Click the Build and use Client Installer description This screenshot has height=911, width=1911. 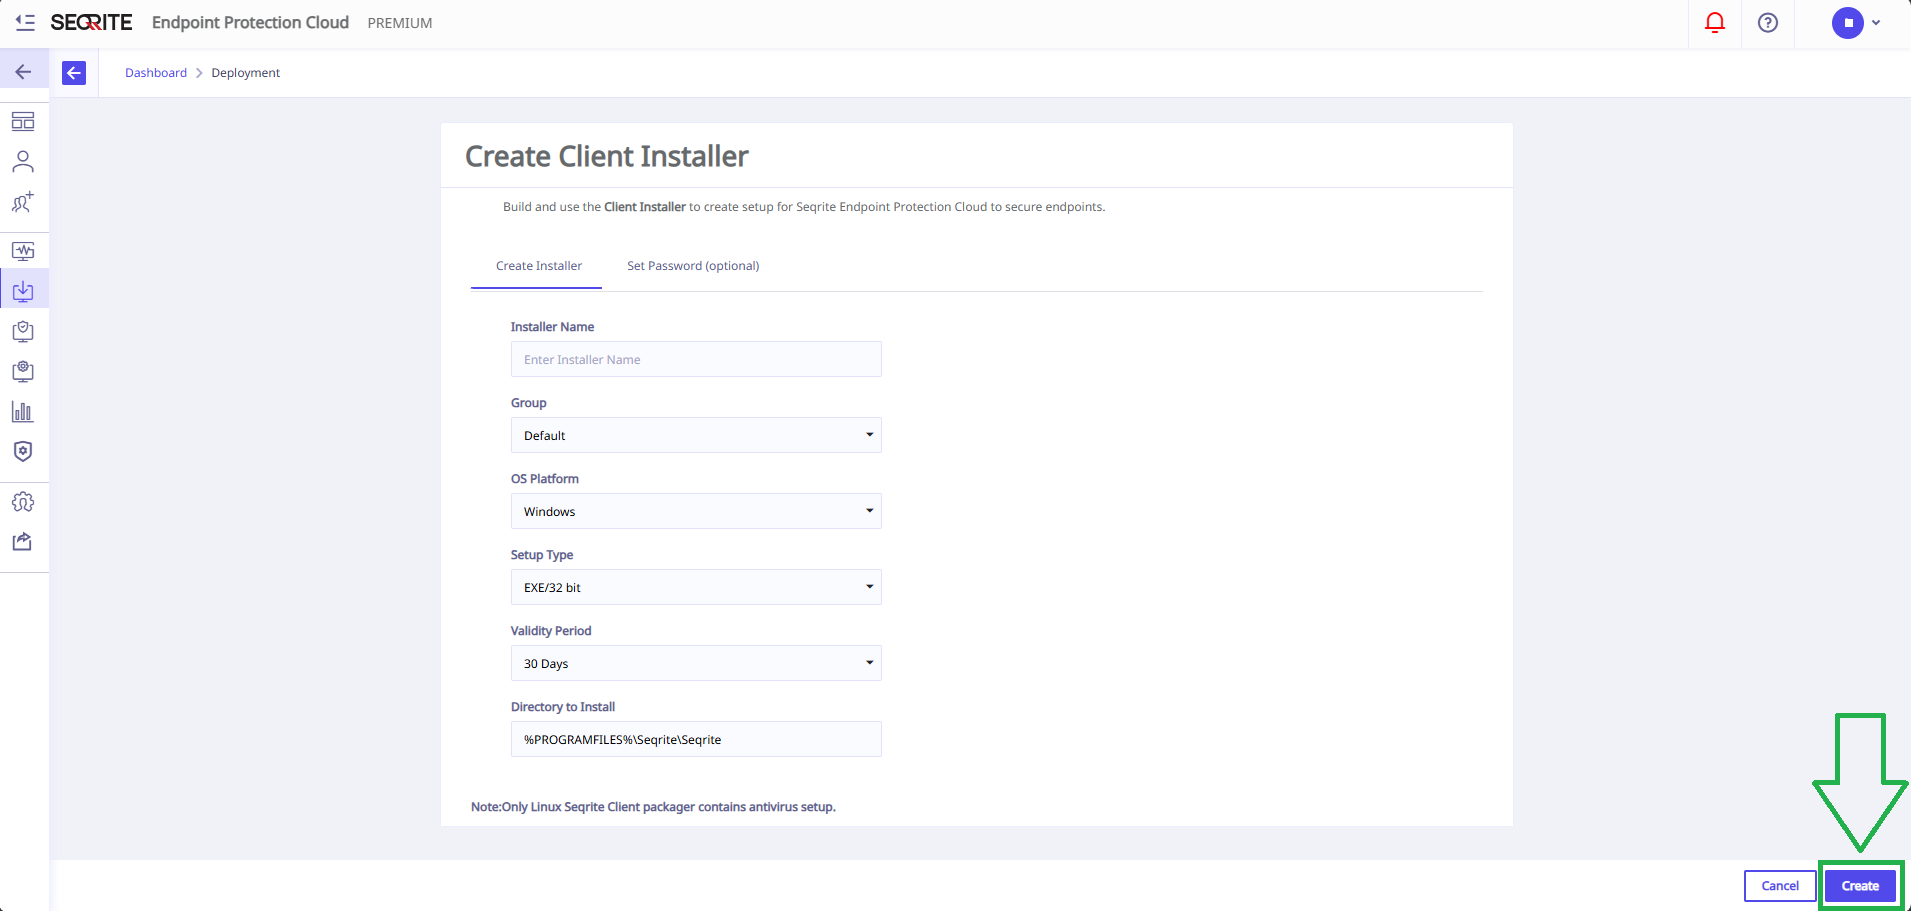pyautogui.click(x=804, y=207)
